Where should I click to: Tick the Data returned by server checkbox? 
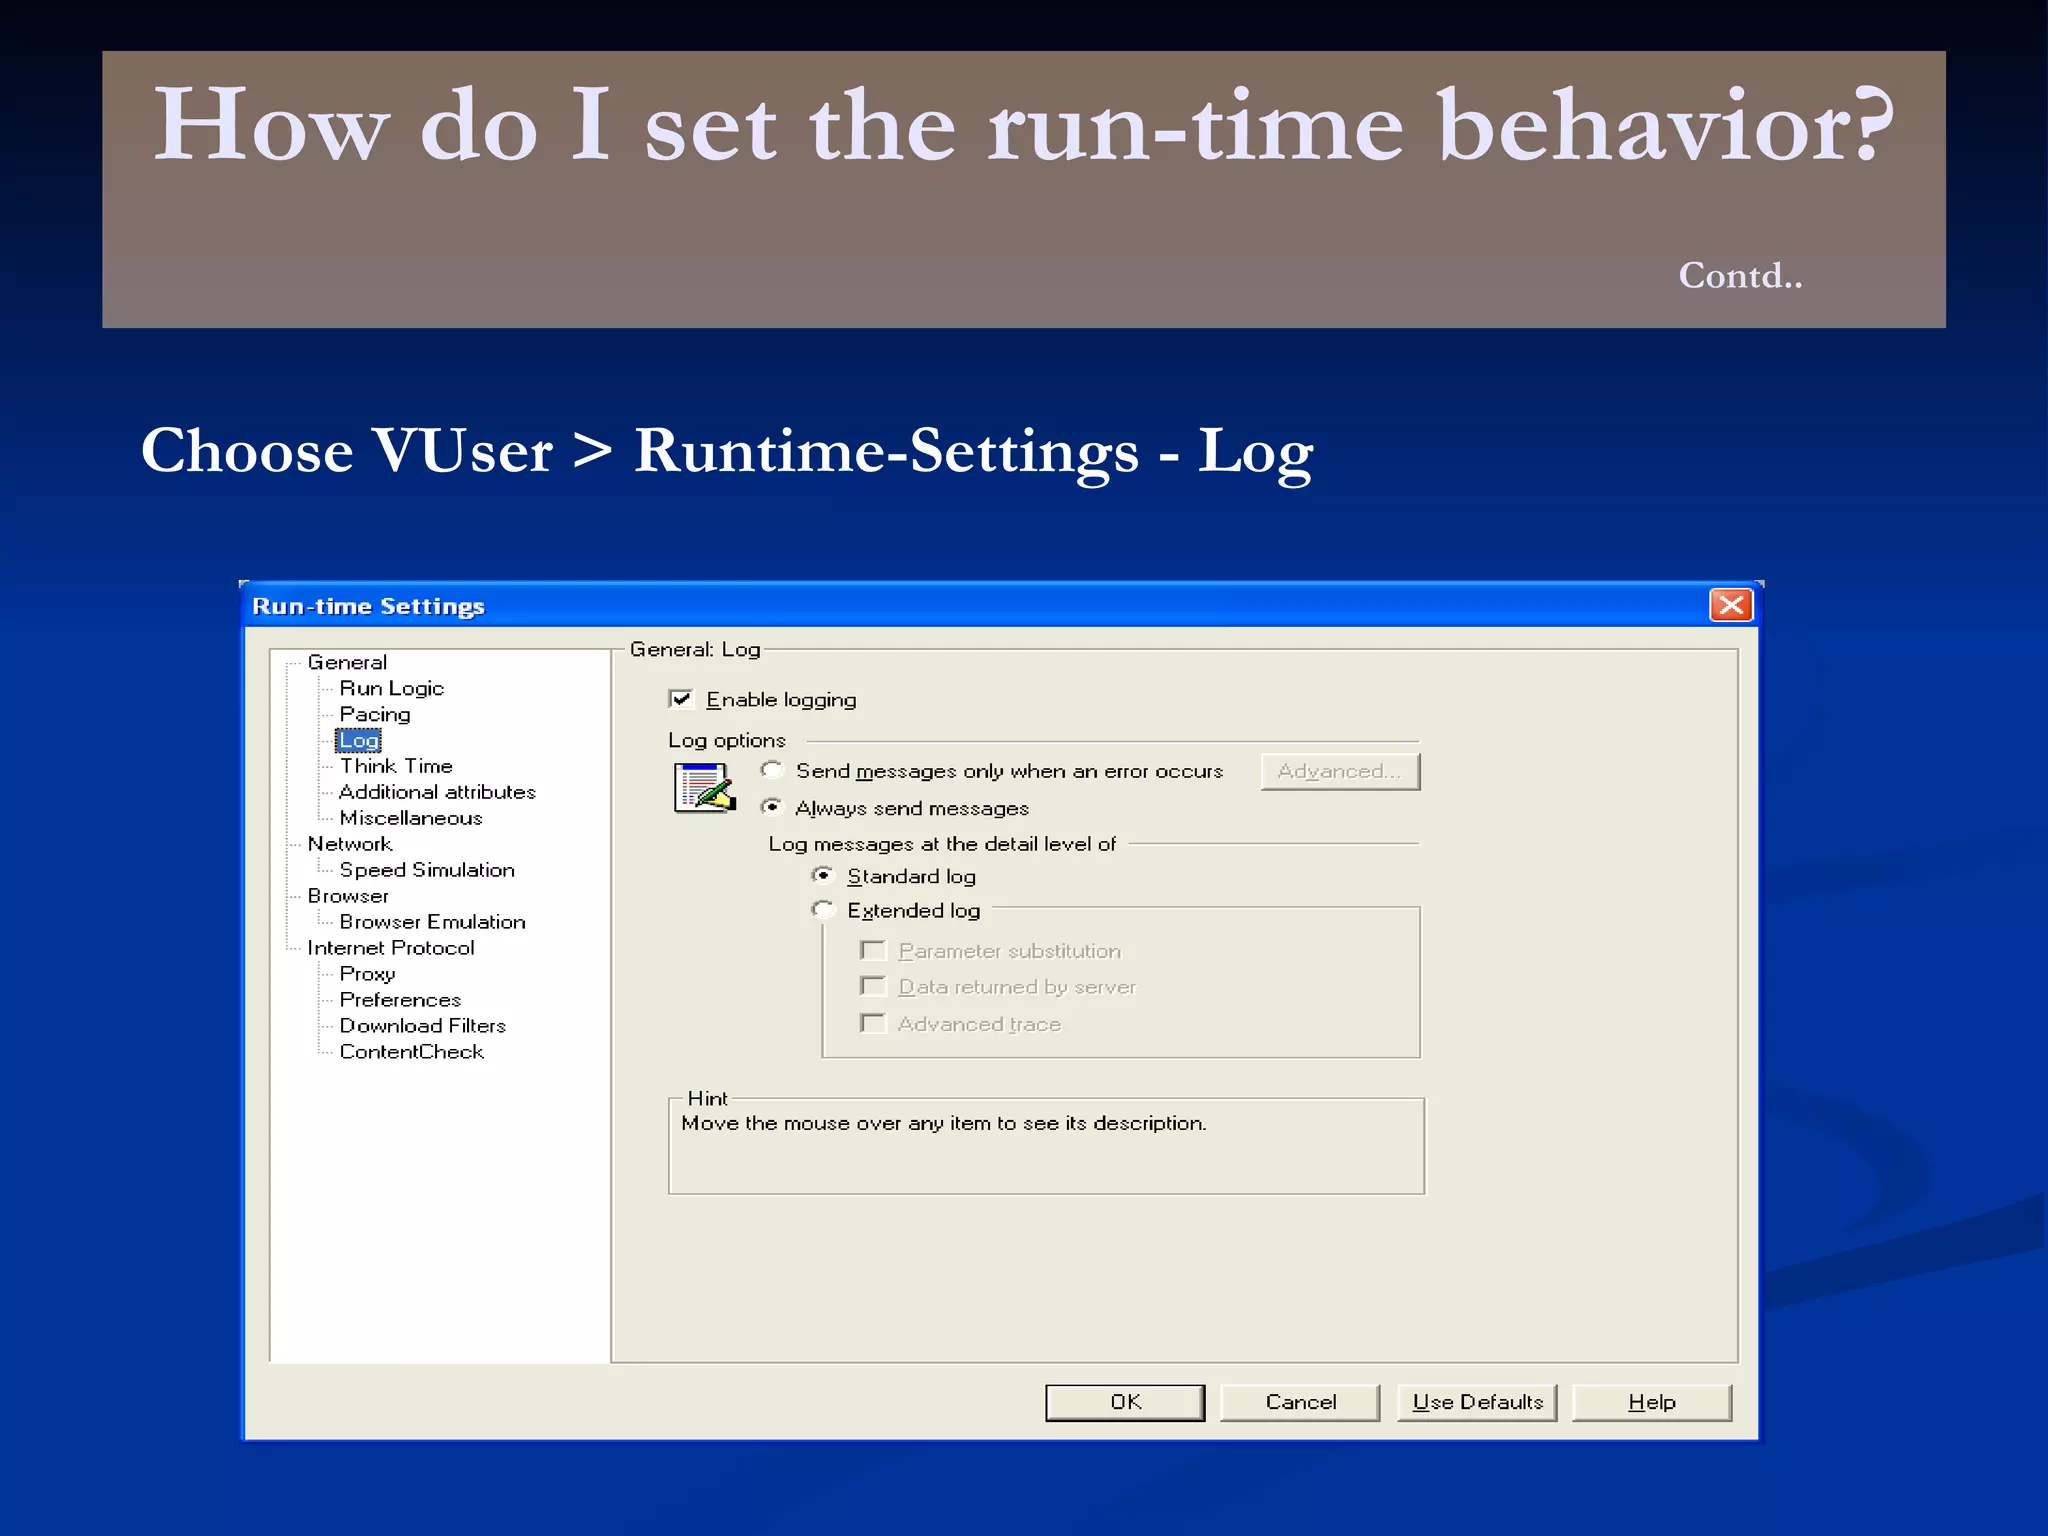(873, 987)
